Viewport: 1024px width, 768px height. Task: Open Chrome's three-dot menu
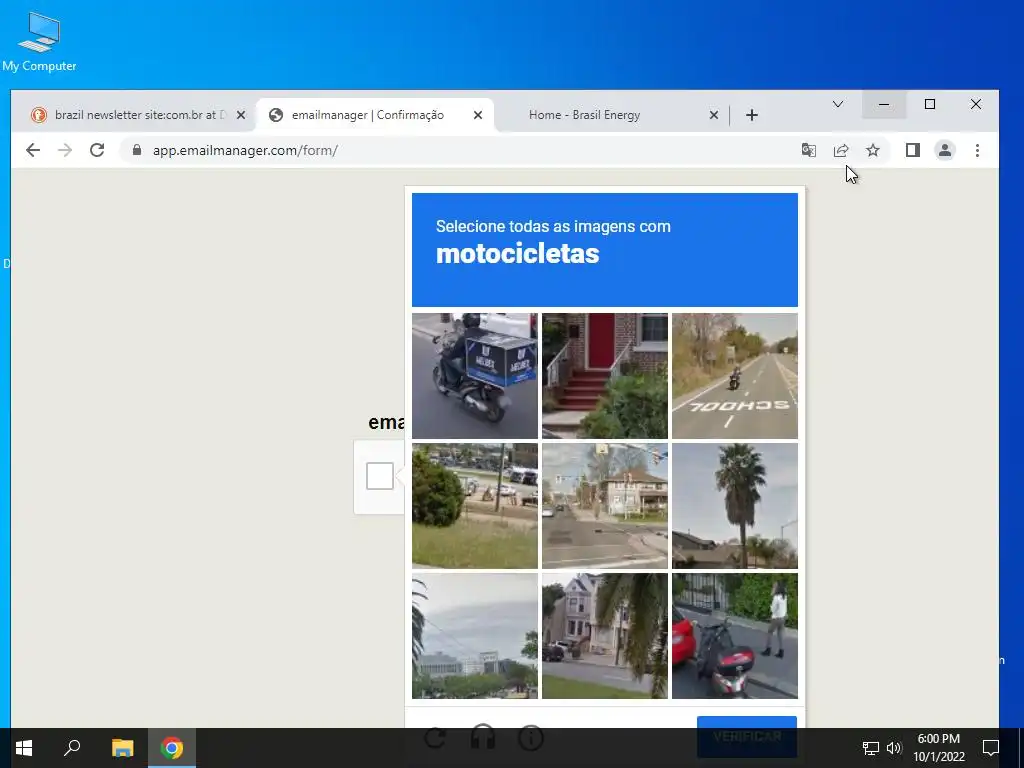click(977, 150)
